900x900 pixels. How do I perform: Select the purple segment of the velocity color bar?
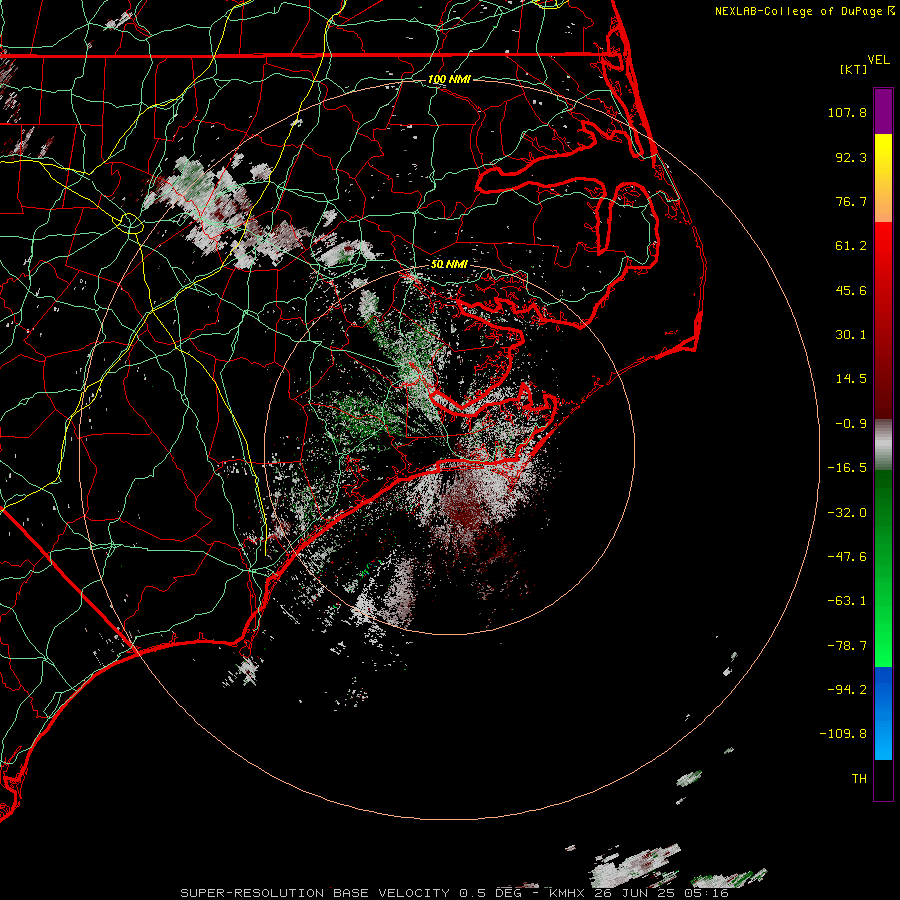coord(883,111)
